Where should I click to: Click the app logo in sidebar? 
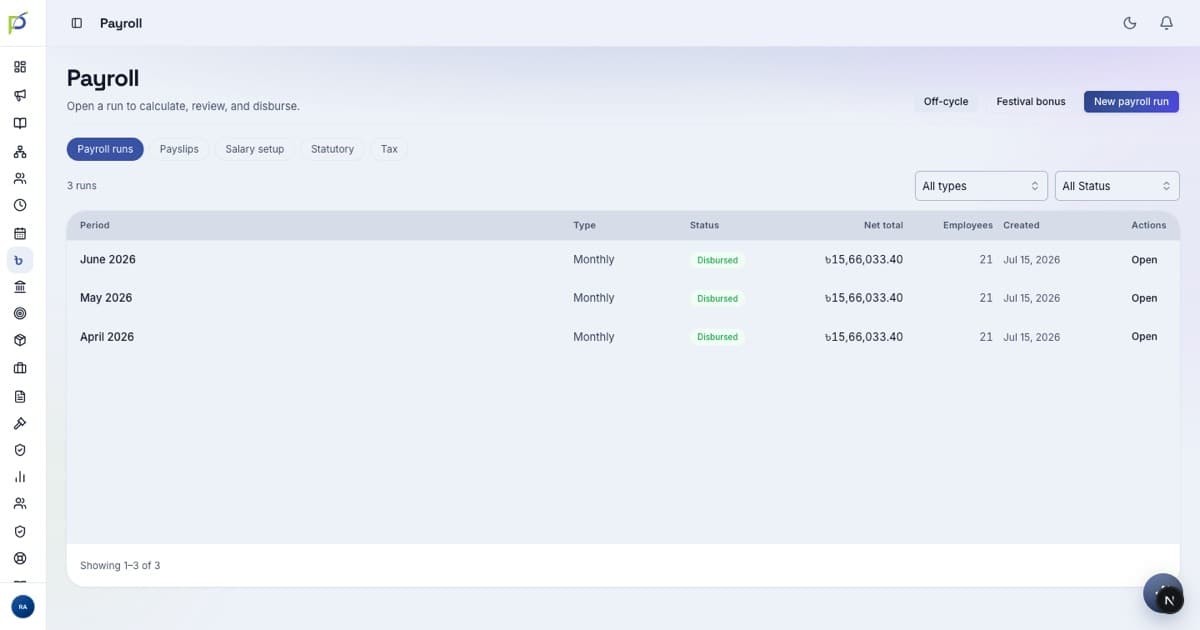click(18, 22)
